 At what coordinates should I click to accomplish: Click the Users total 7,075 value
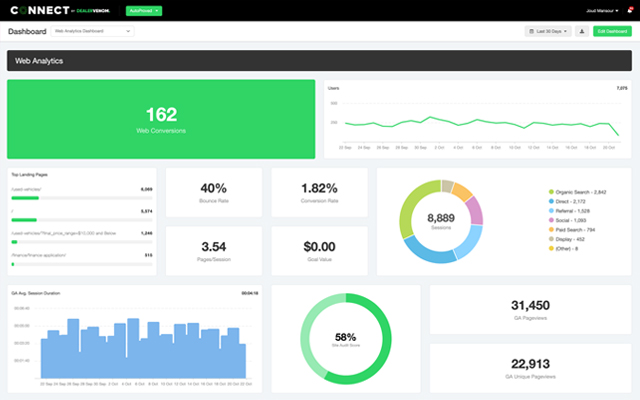click(622, 88)
